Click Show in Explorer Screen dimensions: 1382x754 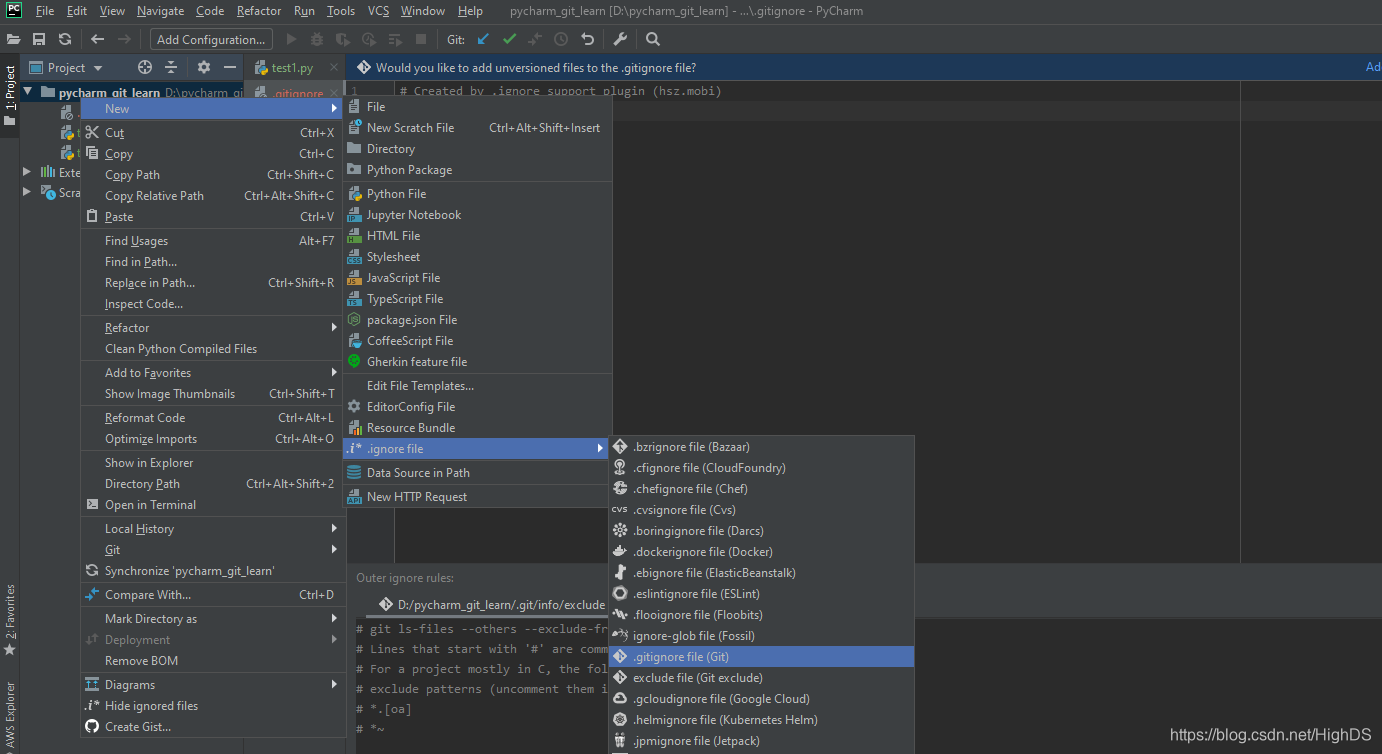point(212,463)
